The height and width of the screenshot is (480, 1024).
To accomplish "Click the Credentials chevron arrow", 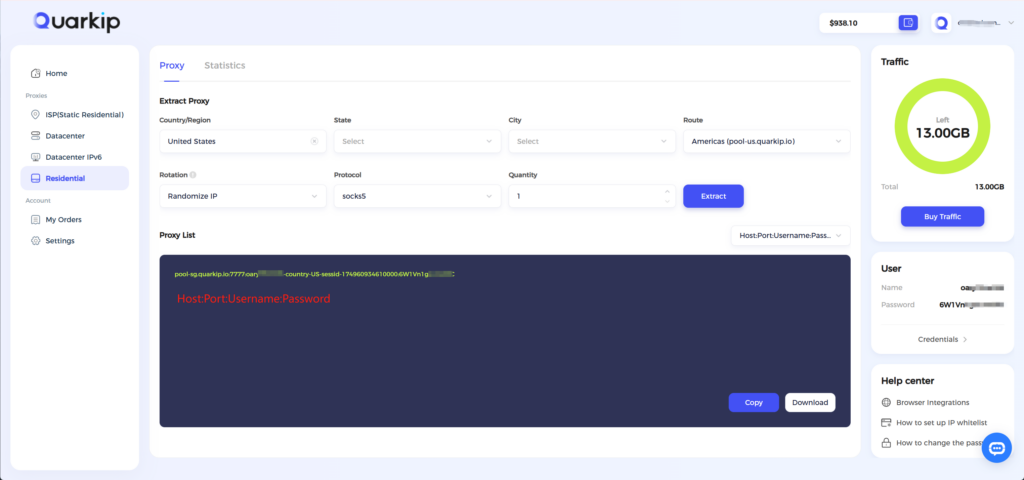I will coord(965,340).
